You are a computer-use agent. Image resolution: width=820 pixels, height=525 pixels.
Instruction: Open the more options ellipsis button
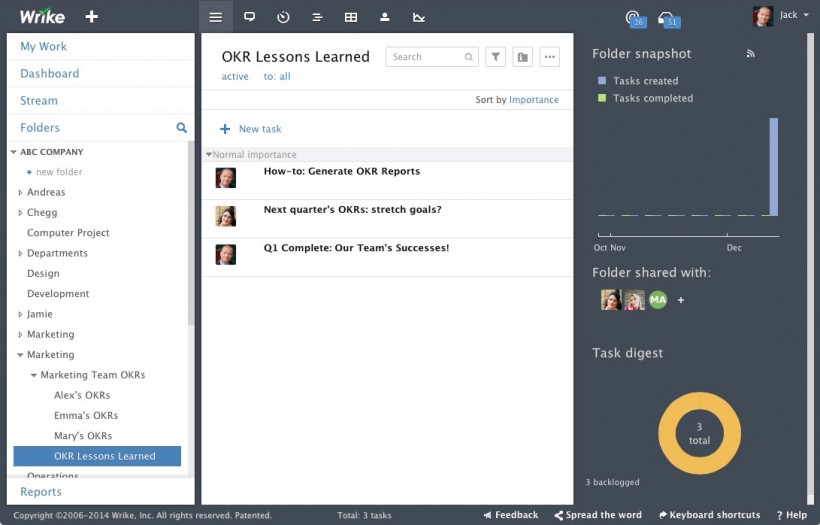pyautogui.click(x=550, y=56)
